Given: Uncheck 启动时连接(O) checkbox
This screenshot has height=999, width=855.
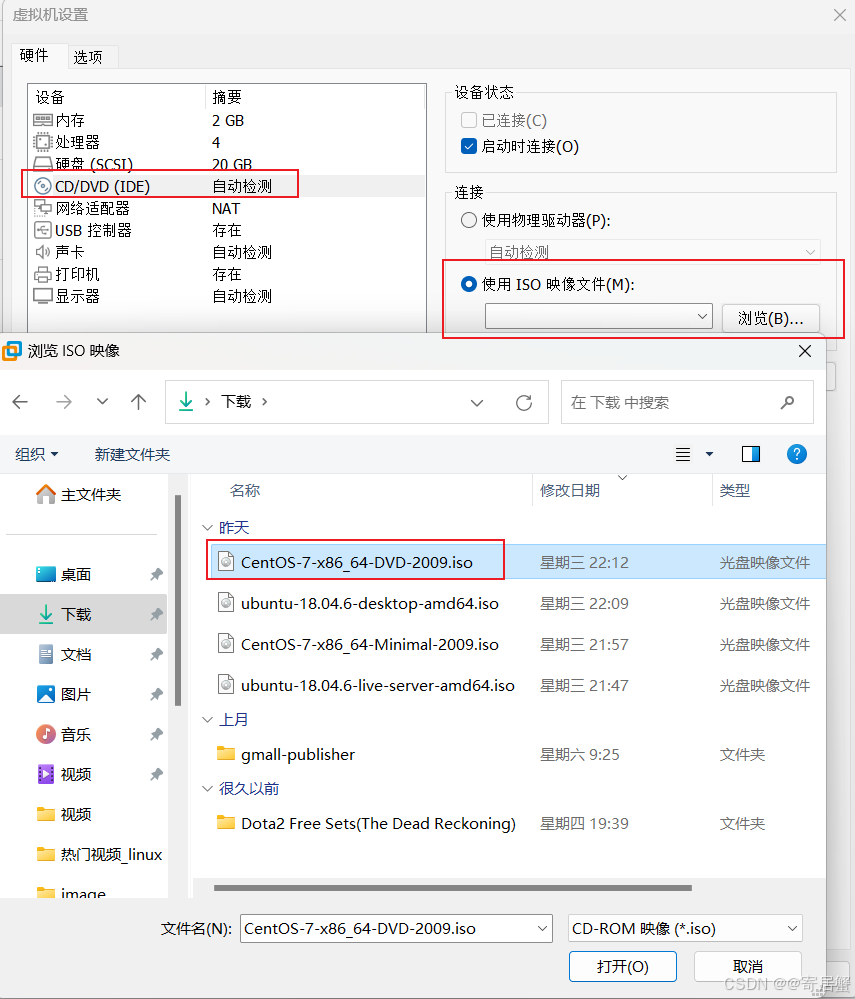Looking at the screenshot, I should coord(469,147).
